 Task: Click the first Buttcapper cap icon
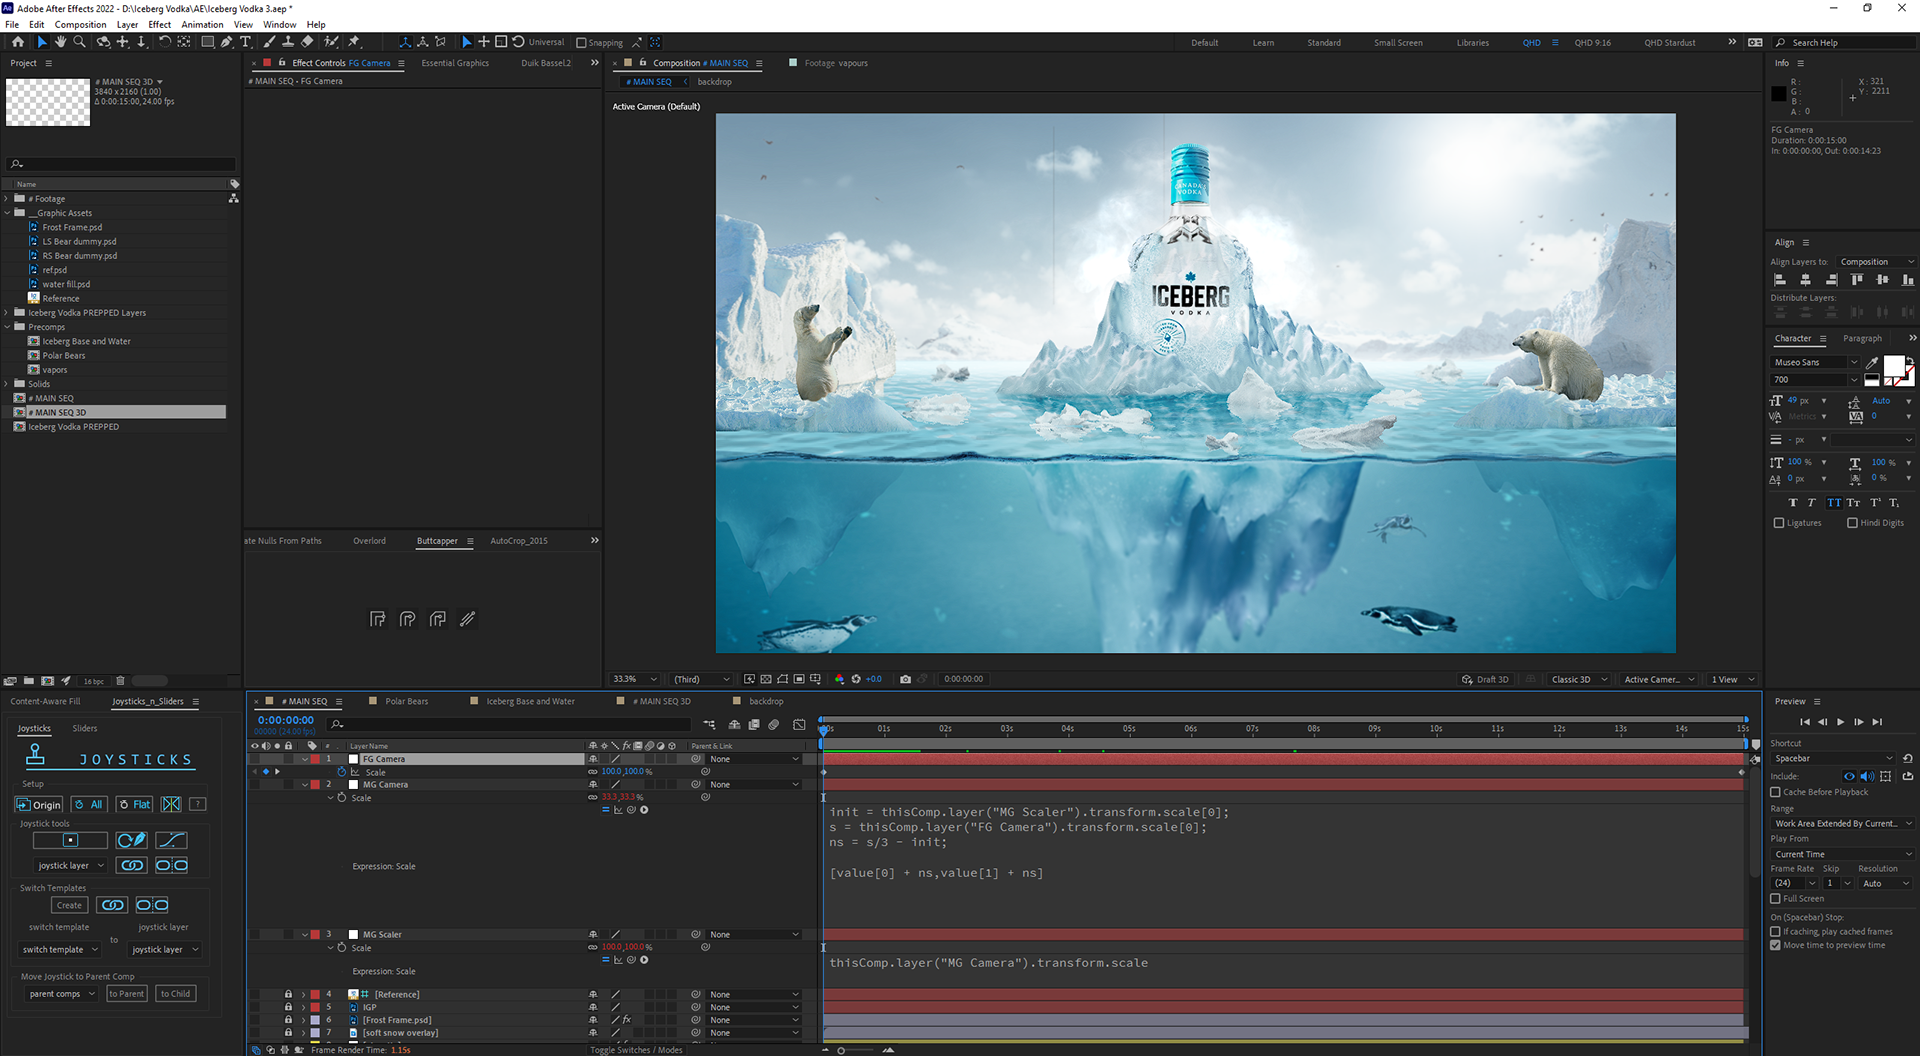click(377, 619)
